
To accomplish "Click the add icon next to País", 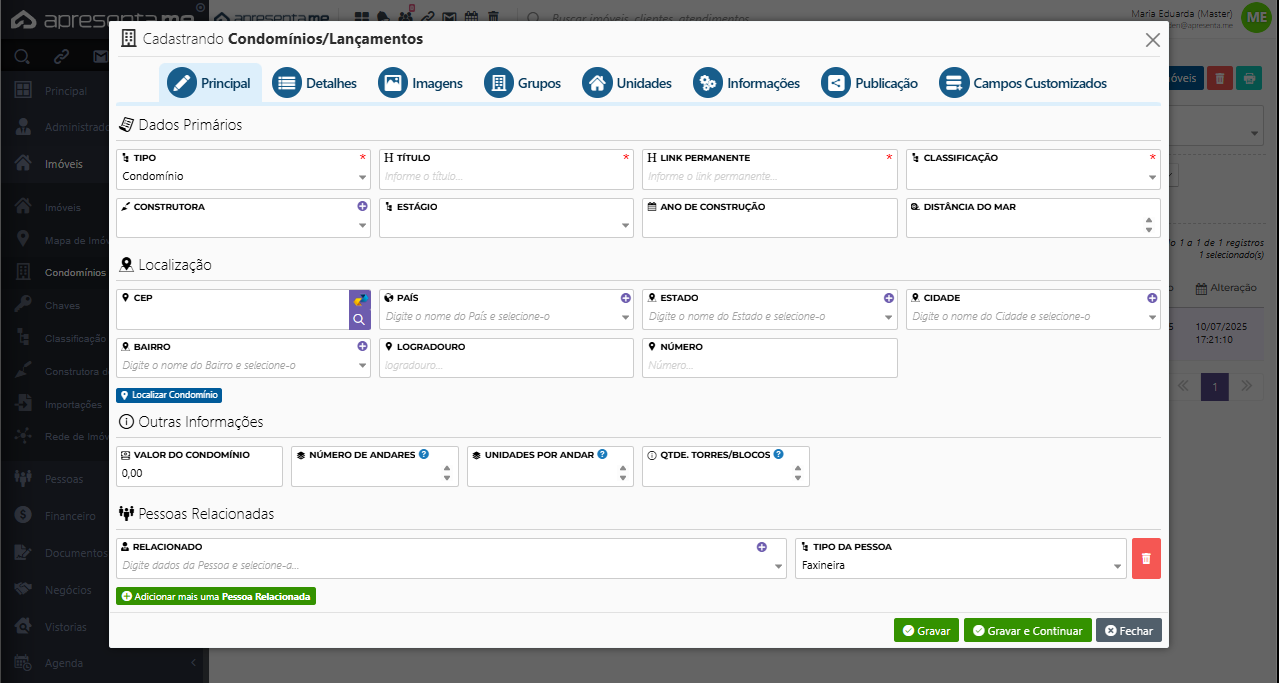I will (x=625, y=298).
